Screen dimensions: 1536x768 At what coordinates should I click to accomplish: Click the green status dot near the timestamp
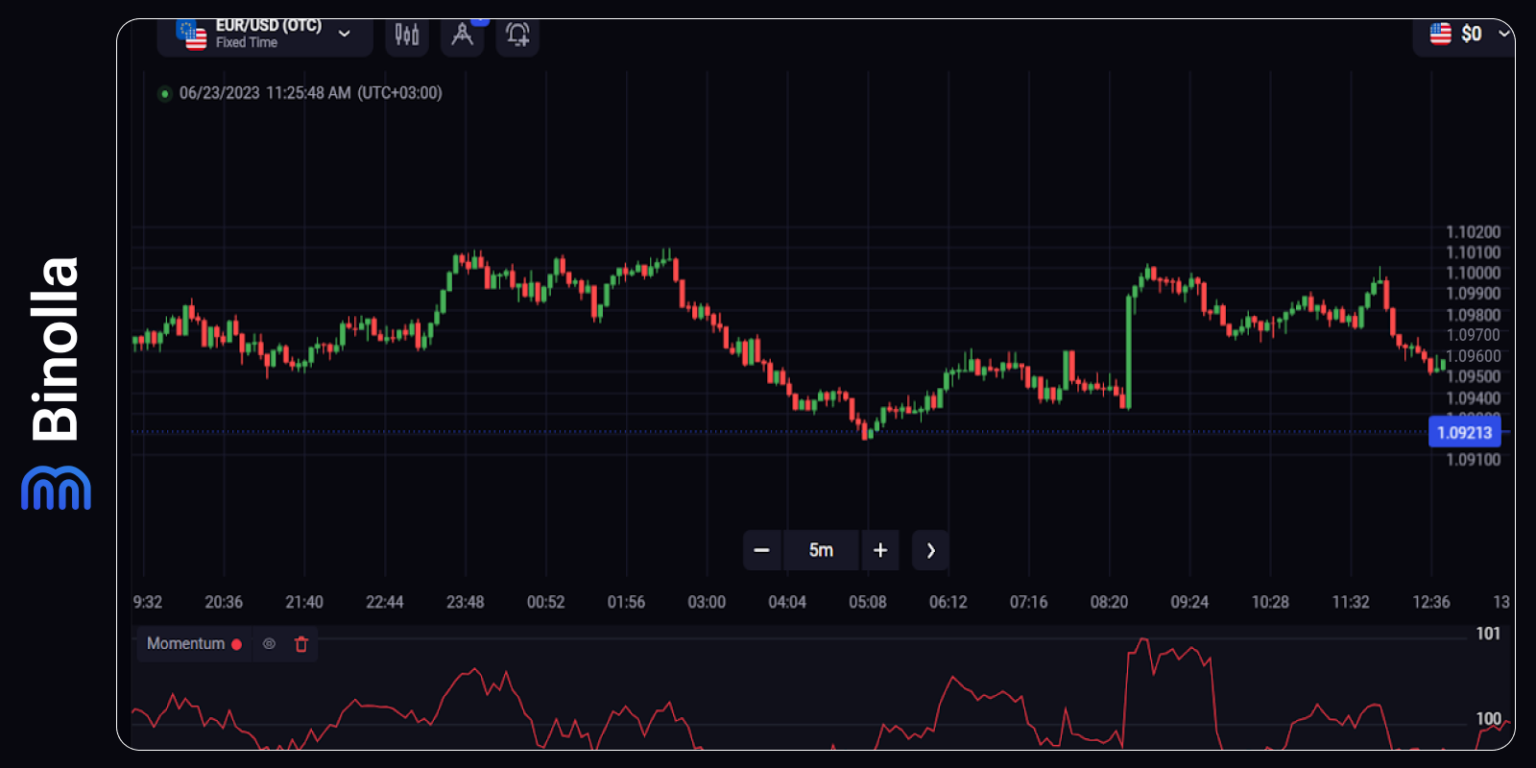coord(164,93)
